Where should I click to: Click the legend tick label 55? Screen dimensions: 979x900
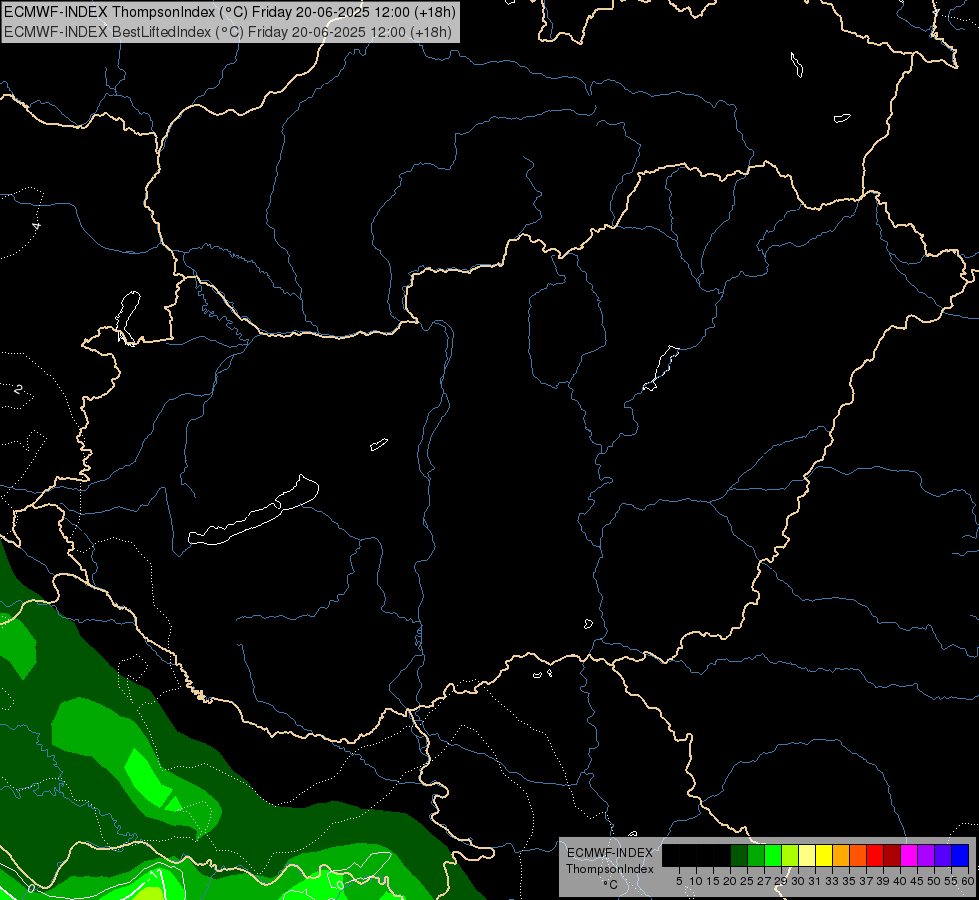click(951, 881)
